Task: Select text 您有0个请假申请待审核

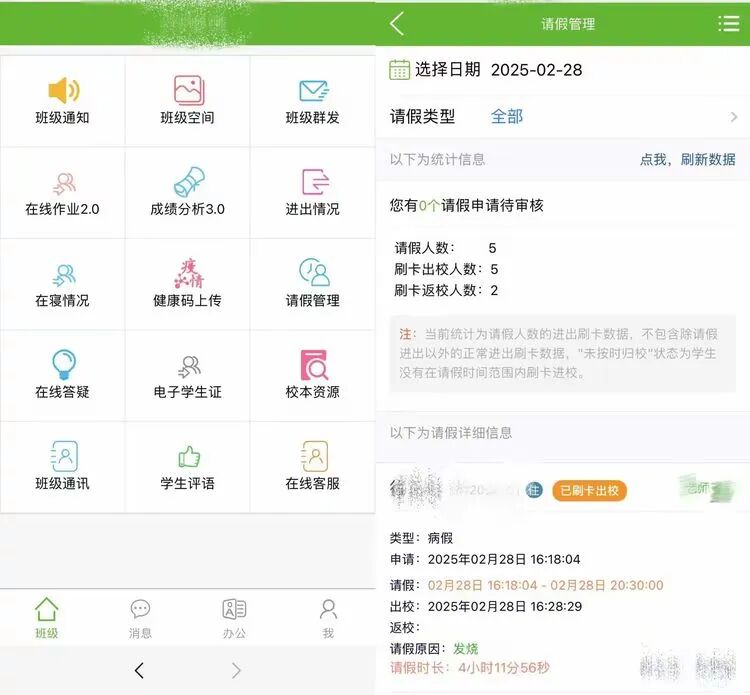Action: pyautogui.click(x=466, y=206)
